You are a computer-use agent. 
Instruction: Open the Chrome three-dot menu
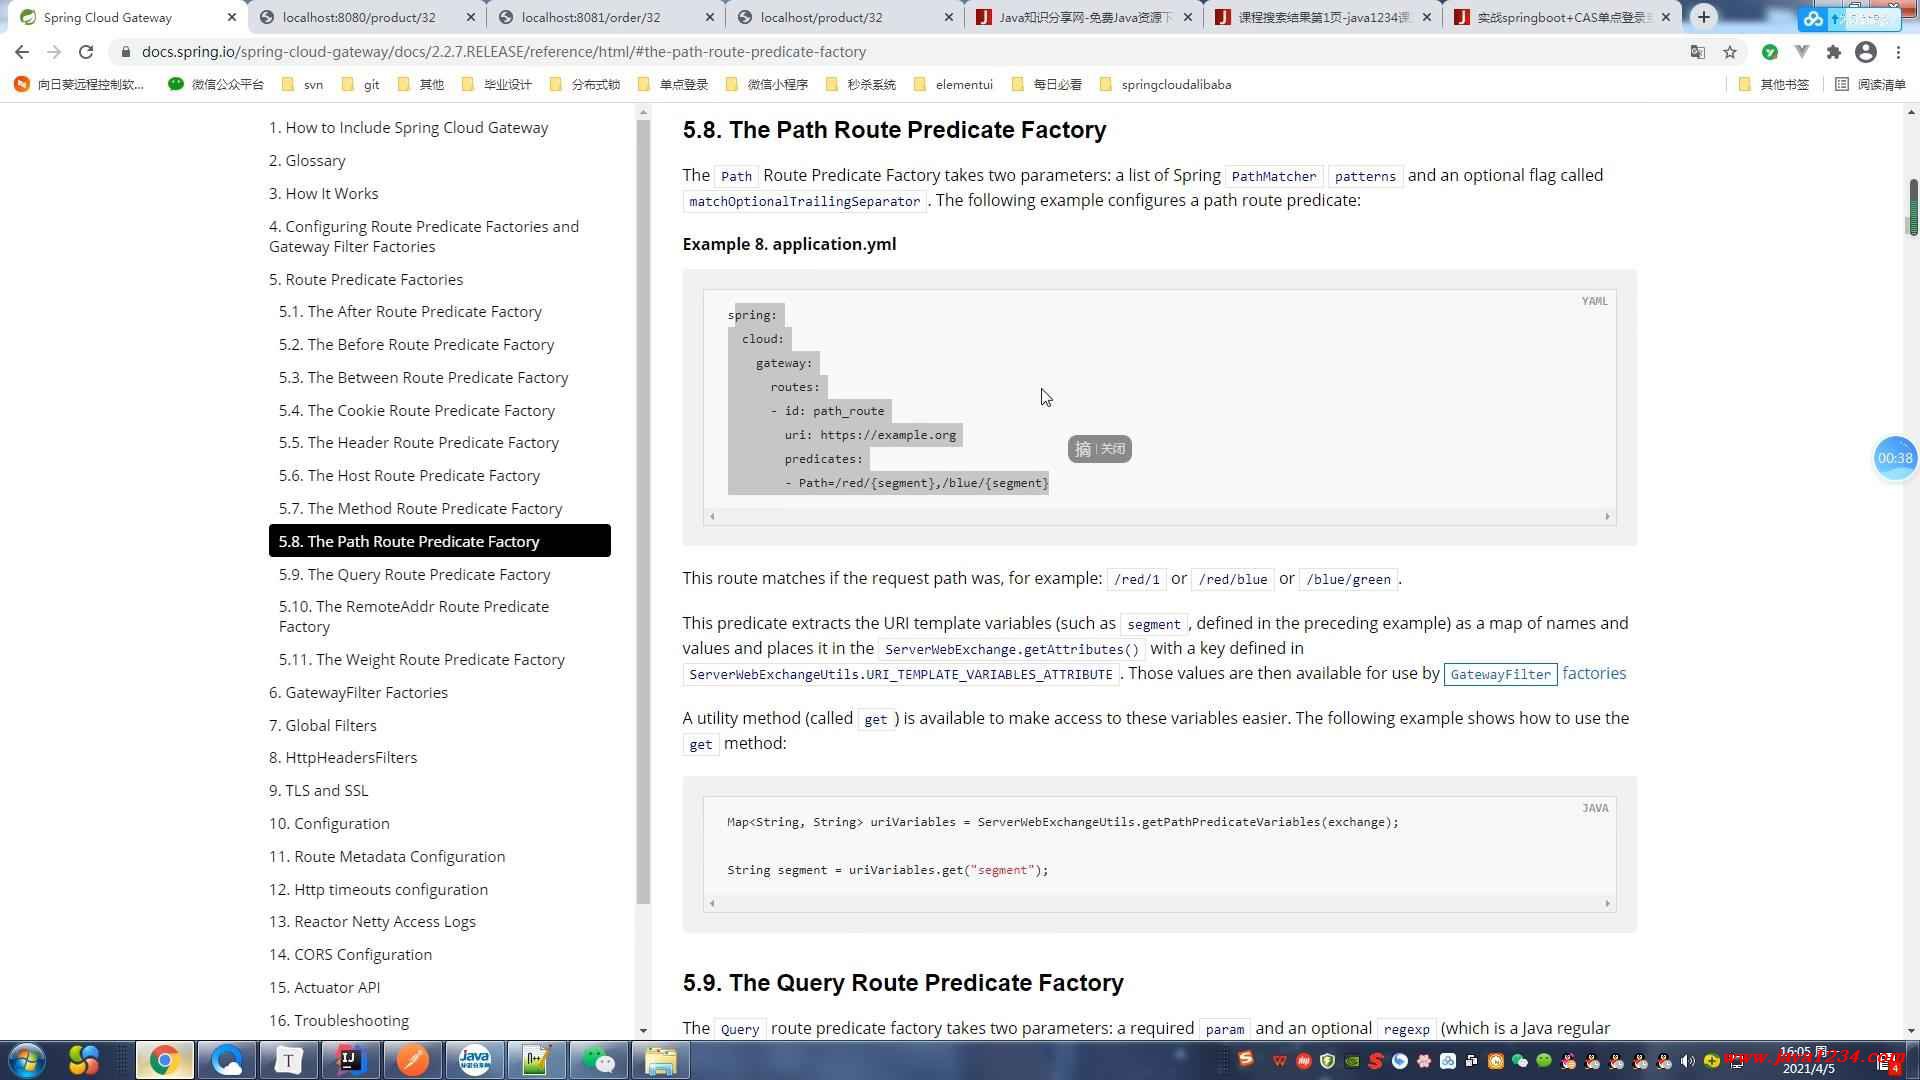tap(1898, 52)
